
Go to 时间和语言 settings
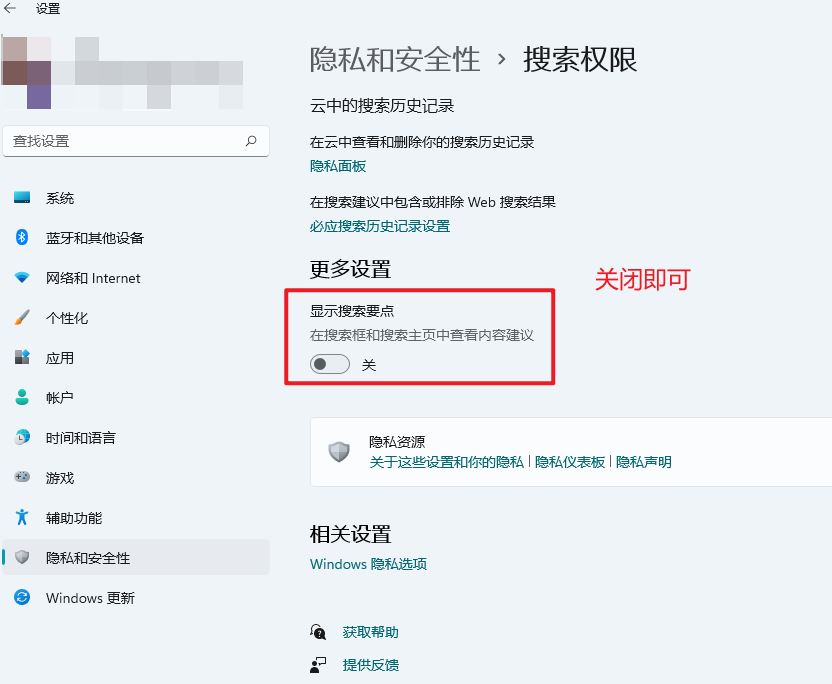[x=80, y=438]
